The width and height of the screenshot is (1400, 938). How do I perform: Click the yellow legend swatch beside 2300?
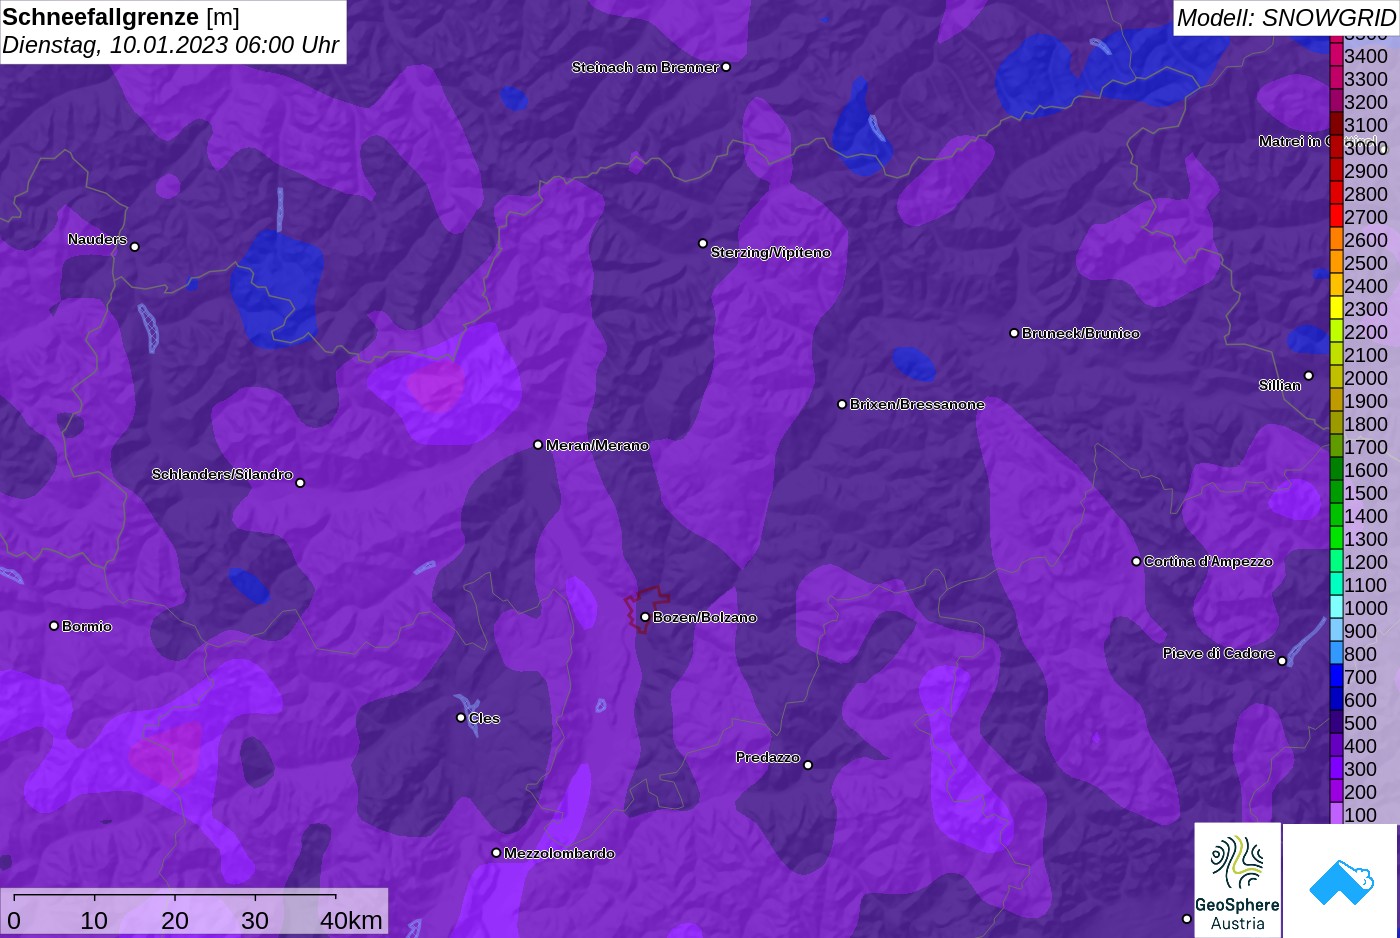click(x=1336, y=308)
